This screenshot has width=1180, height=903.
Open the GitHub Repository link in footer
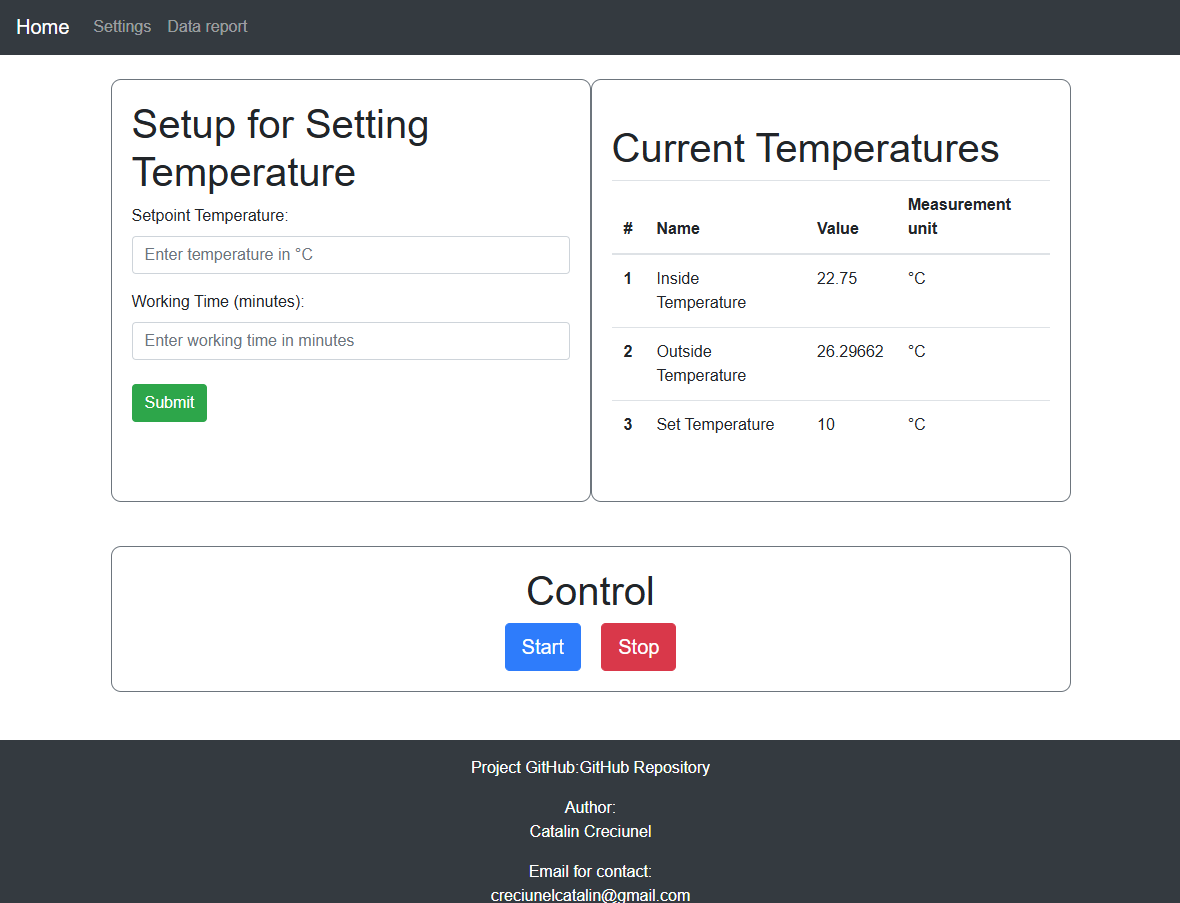(x=645, y=768)
